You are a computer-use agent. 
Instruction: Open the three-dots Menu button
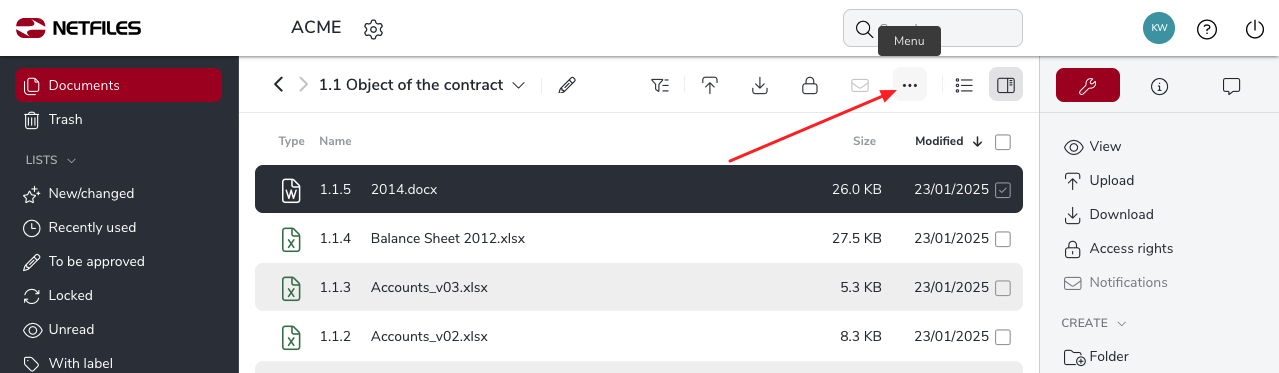tap(909, 85)
